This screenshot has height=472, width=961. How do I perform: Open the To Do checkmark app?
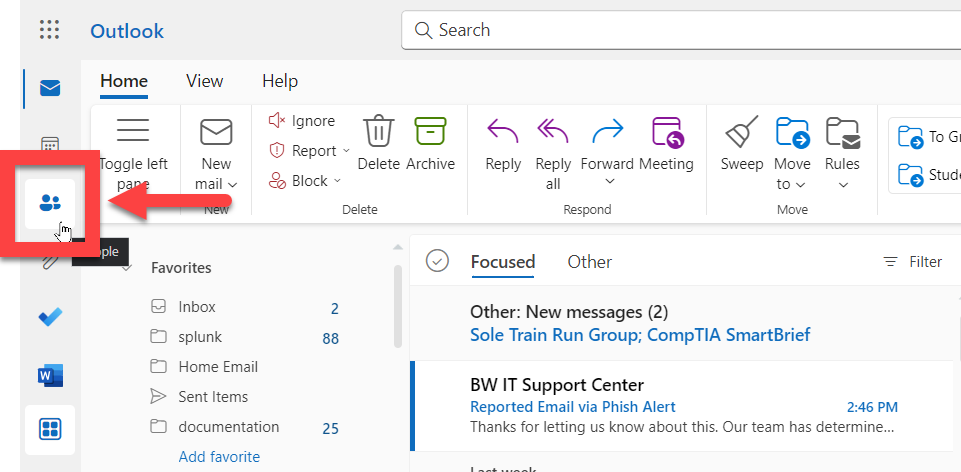(x=50, y=318)
